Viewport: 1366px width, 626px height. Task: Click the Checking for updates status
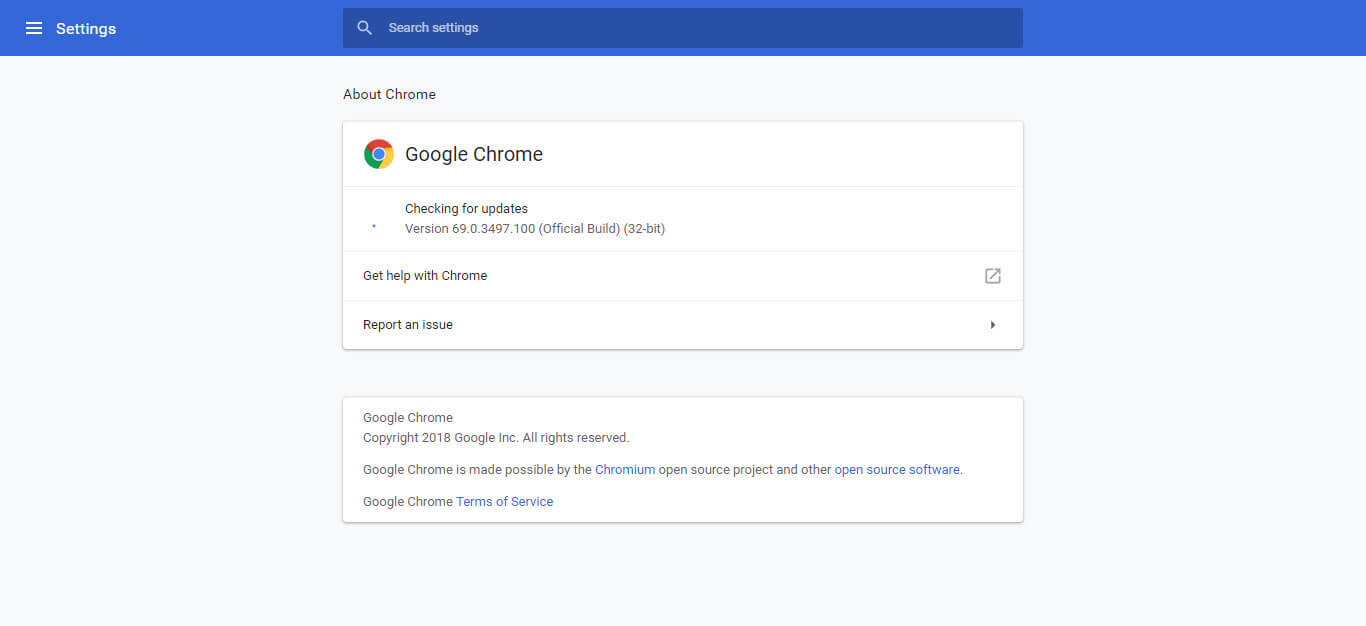466,208
